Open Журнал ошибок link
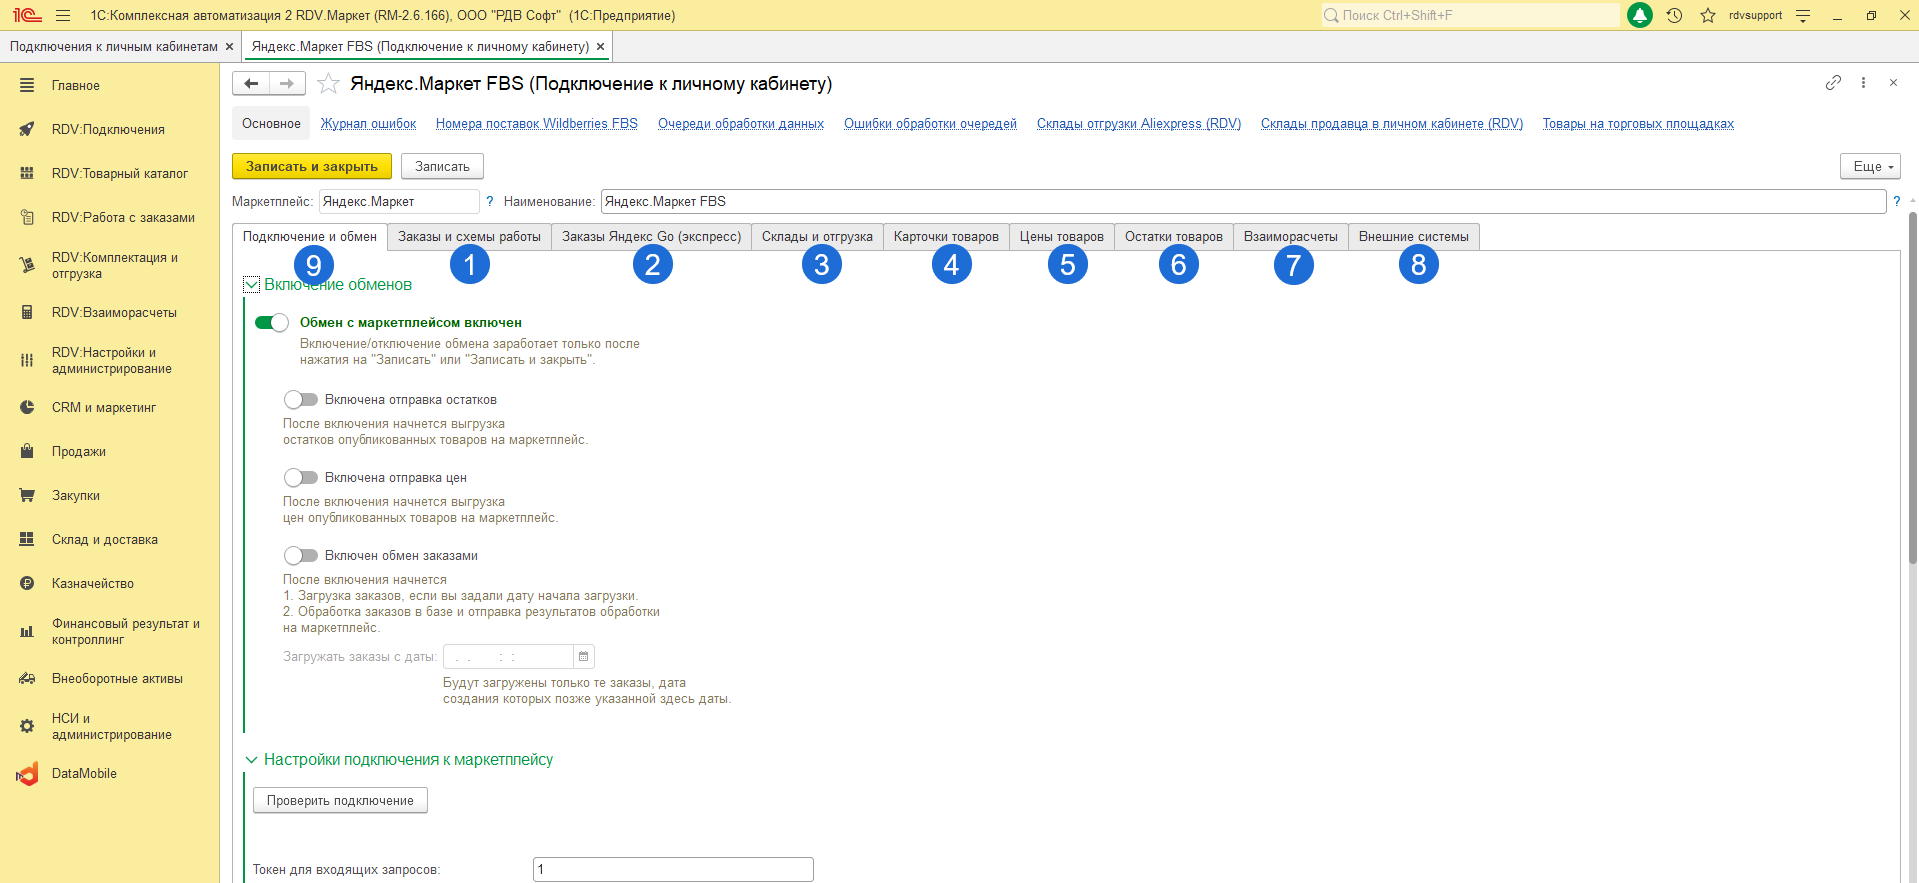1919x883 pixels. [x=368, y=124]
